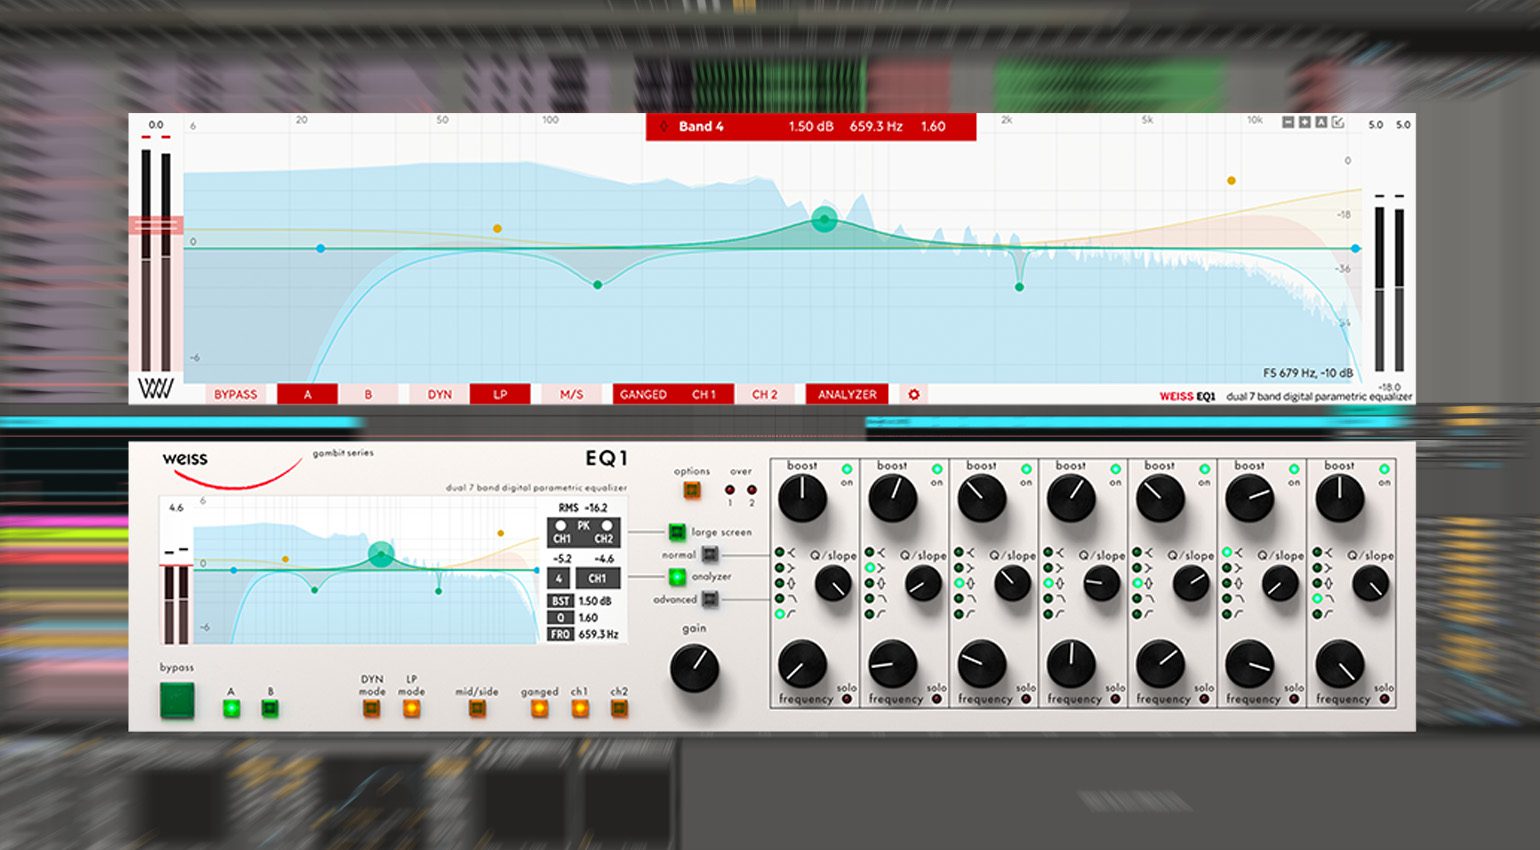Click BYPASS in large screen toolbar
Image resolution: width=1540 pixels, height=850 pixels.
236,395
